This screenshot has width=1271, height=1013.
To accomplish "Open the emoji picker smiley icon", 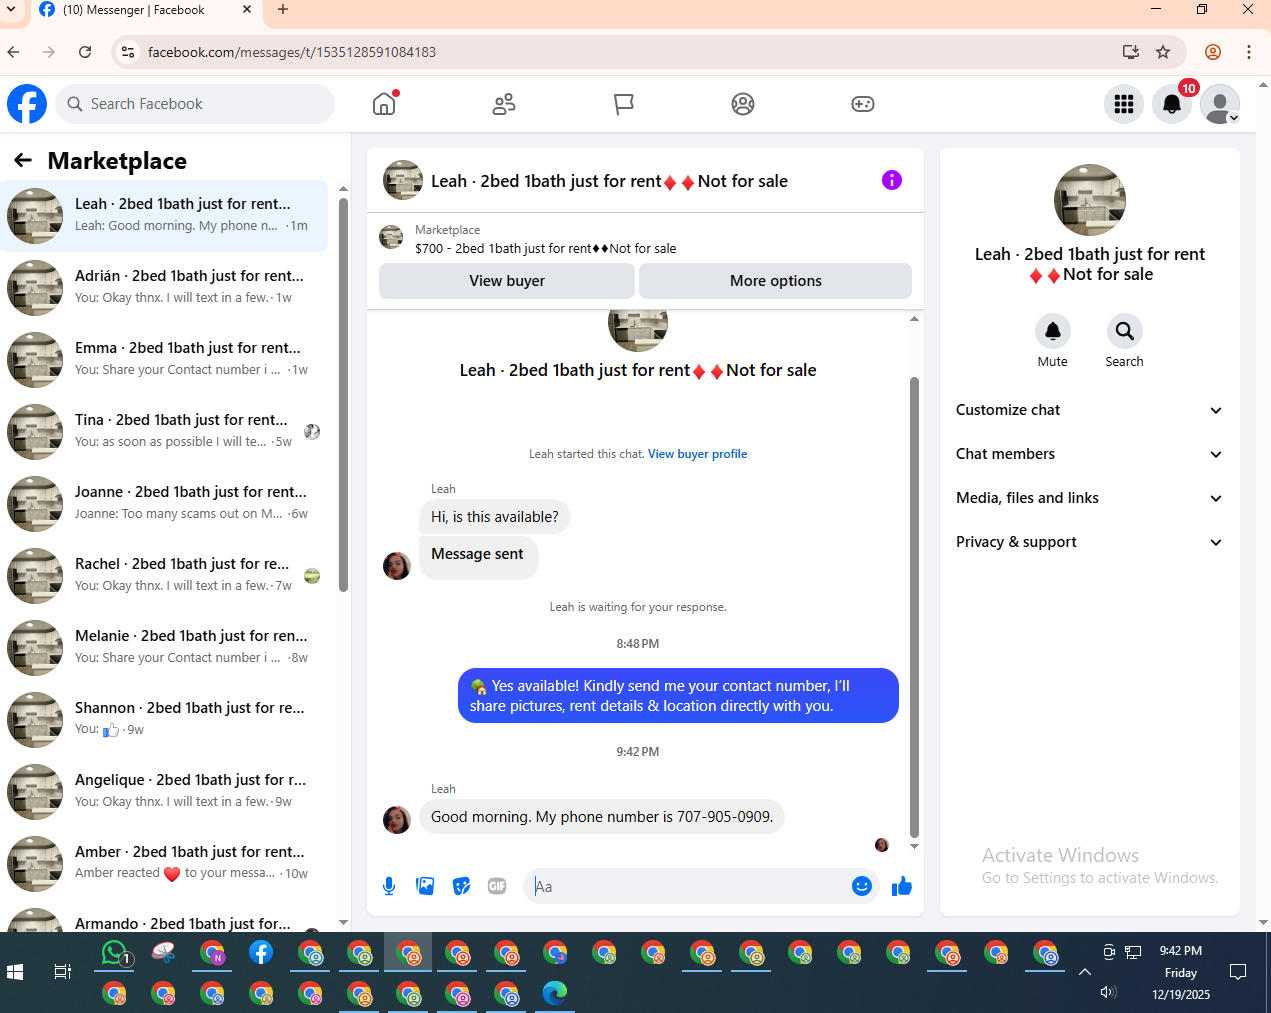I will 862,886.
